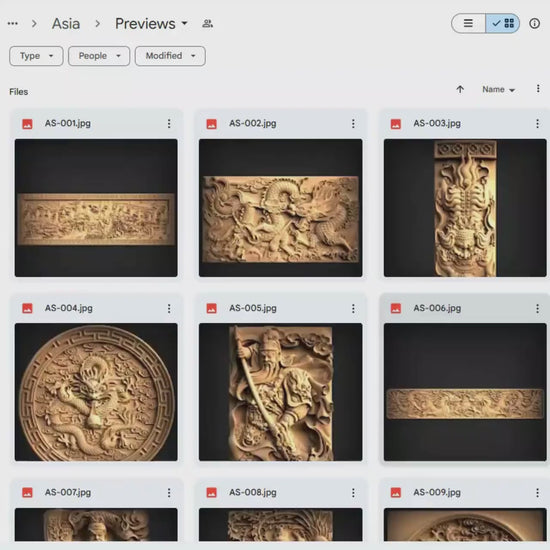
Task: Switch to list layout view
Action: pos(468,24)
